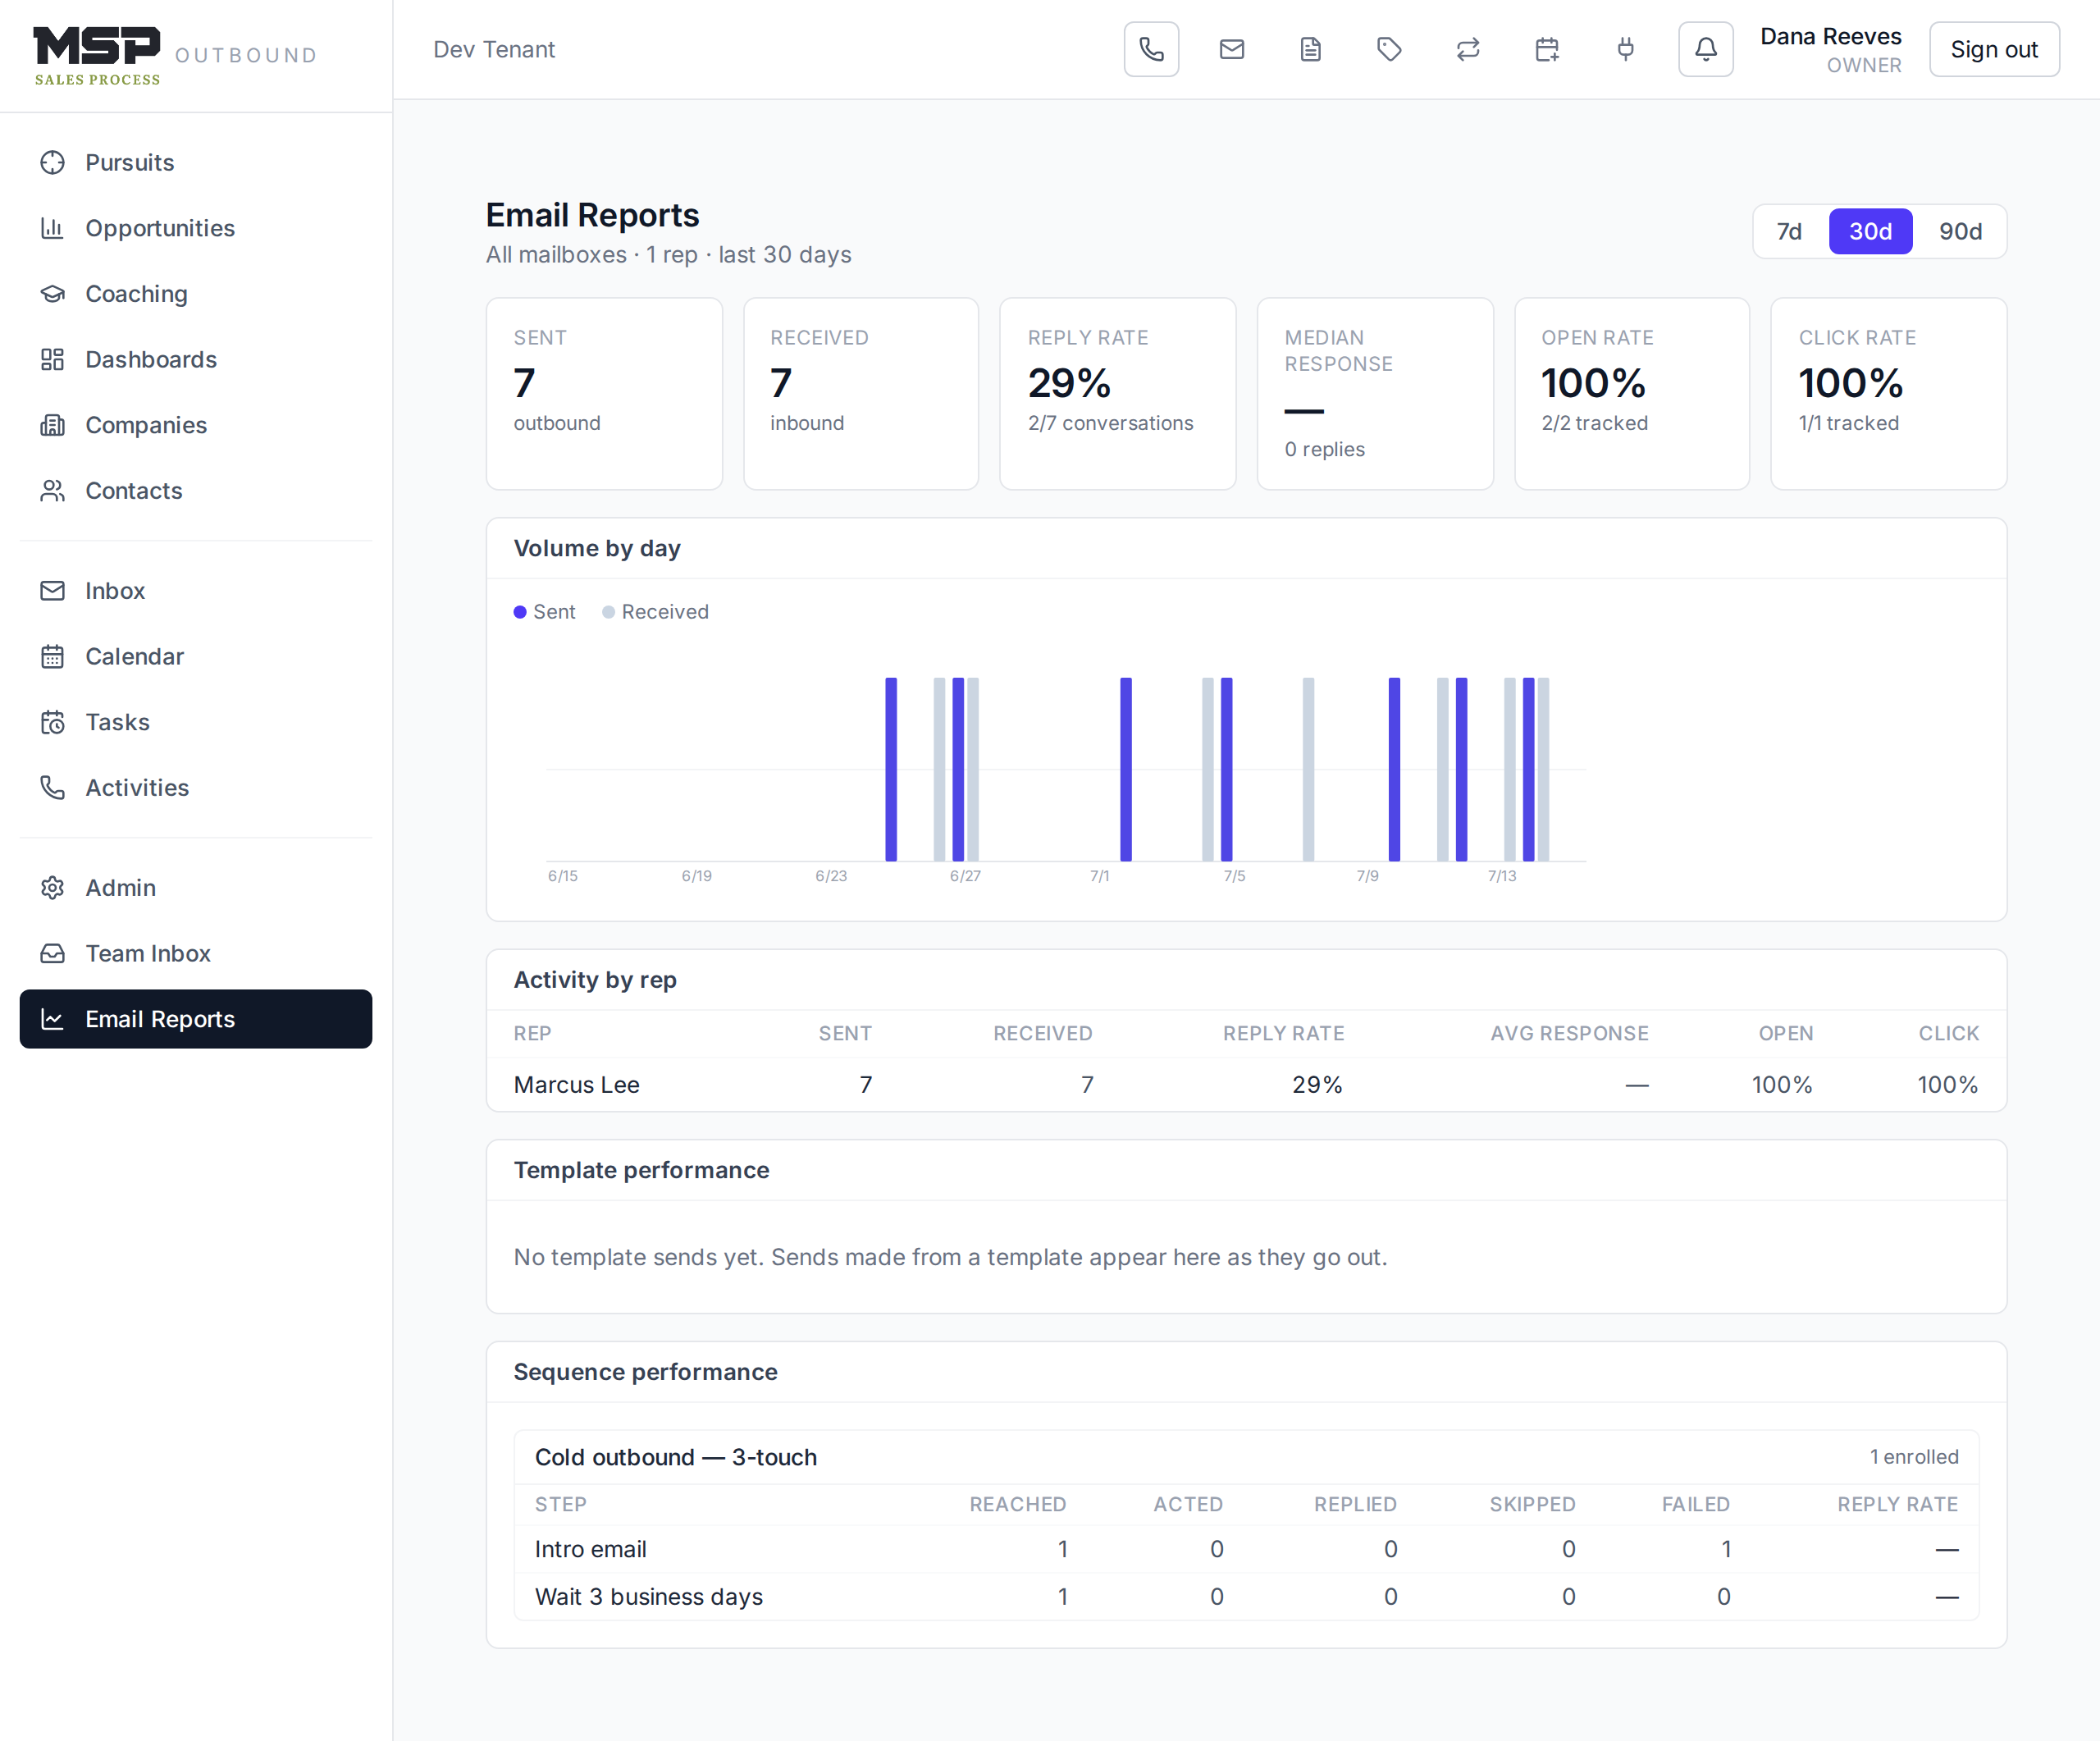Screen dimensions: 2100x1741
Task: Click the Companies building icon
Action: pyautogui.click(x=52, y=425)
